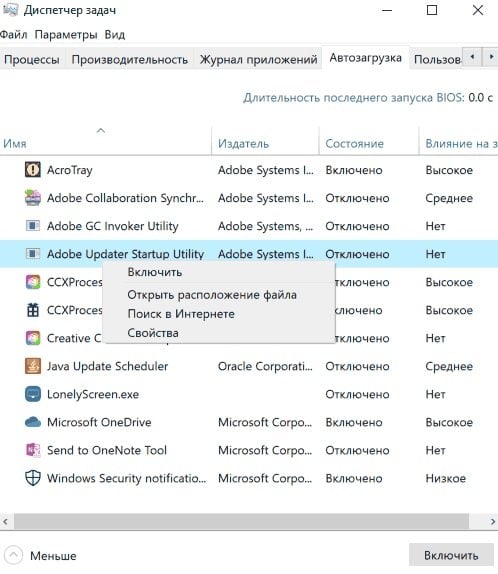Click the Send to OneNote Tool icon

[x=33, y=450]
